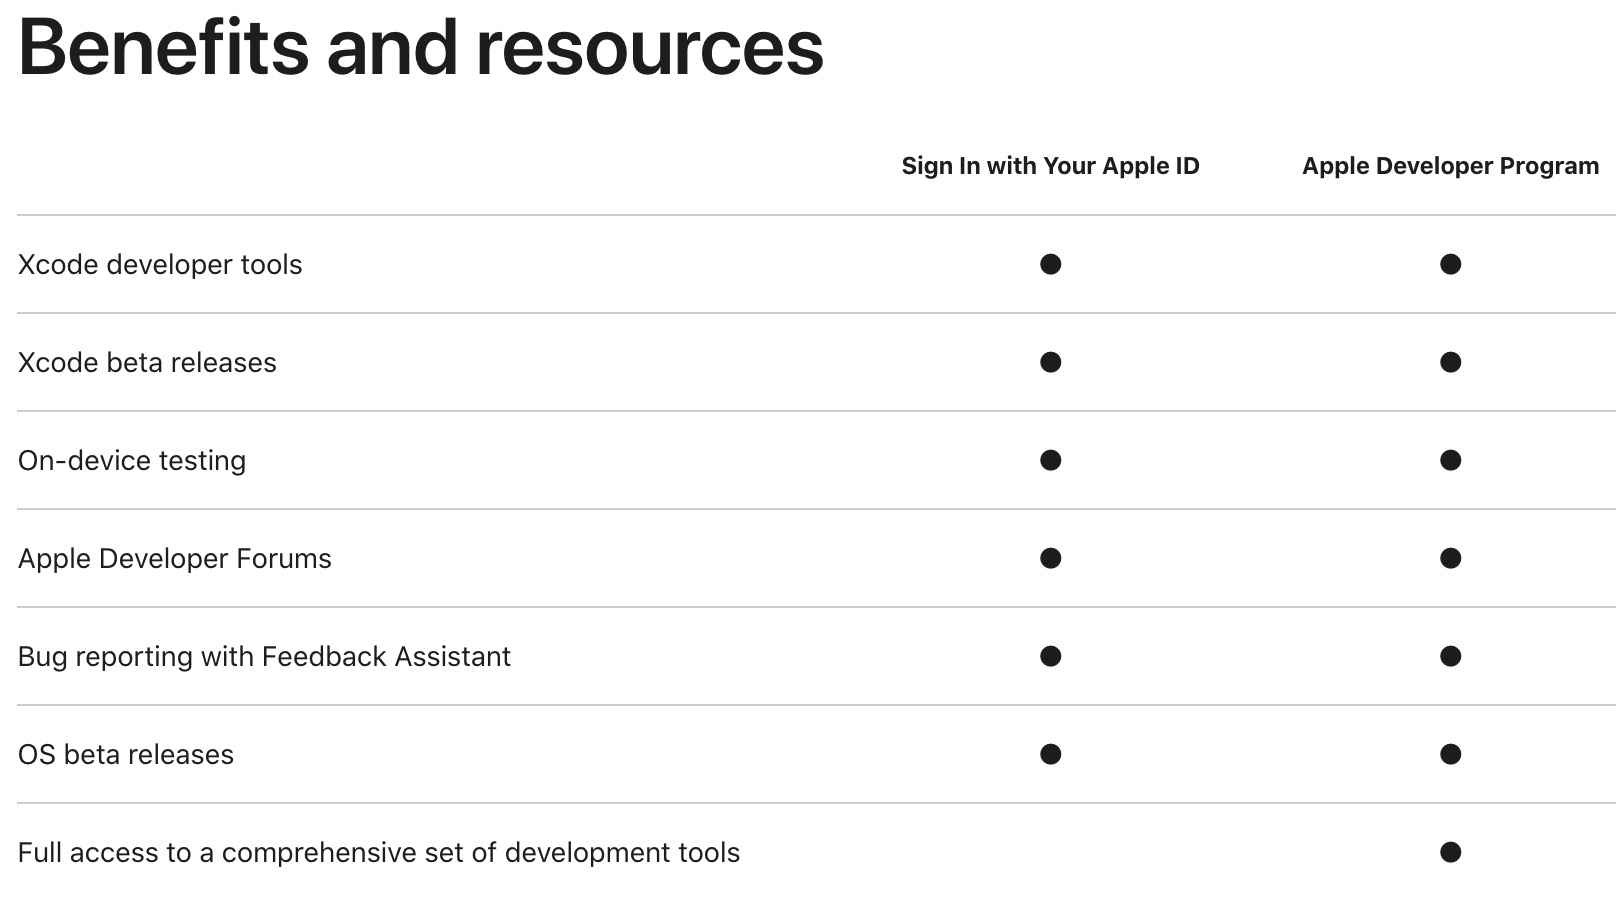Click "Full access to a comprehensive set" text
Screen dimensions: 1616x898
[379, 853]
